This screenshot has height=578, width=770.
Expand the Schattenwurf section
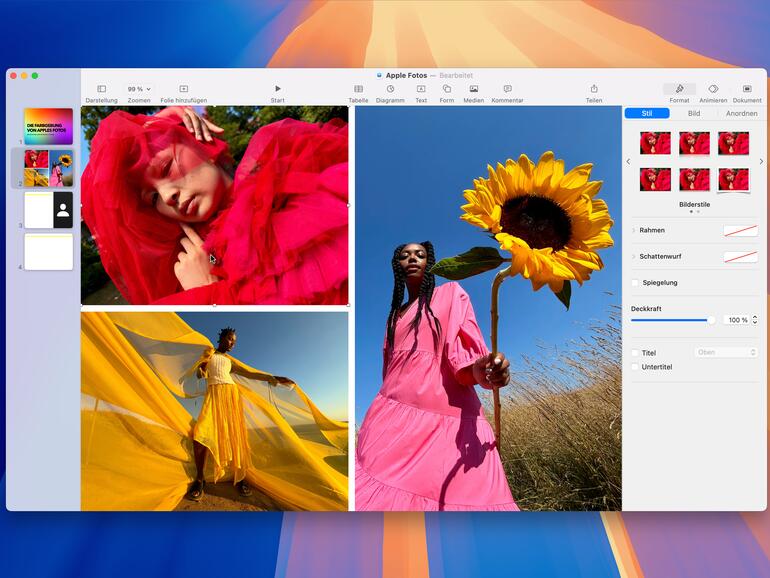[634, 257]
